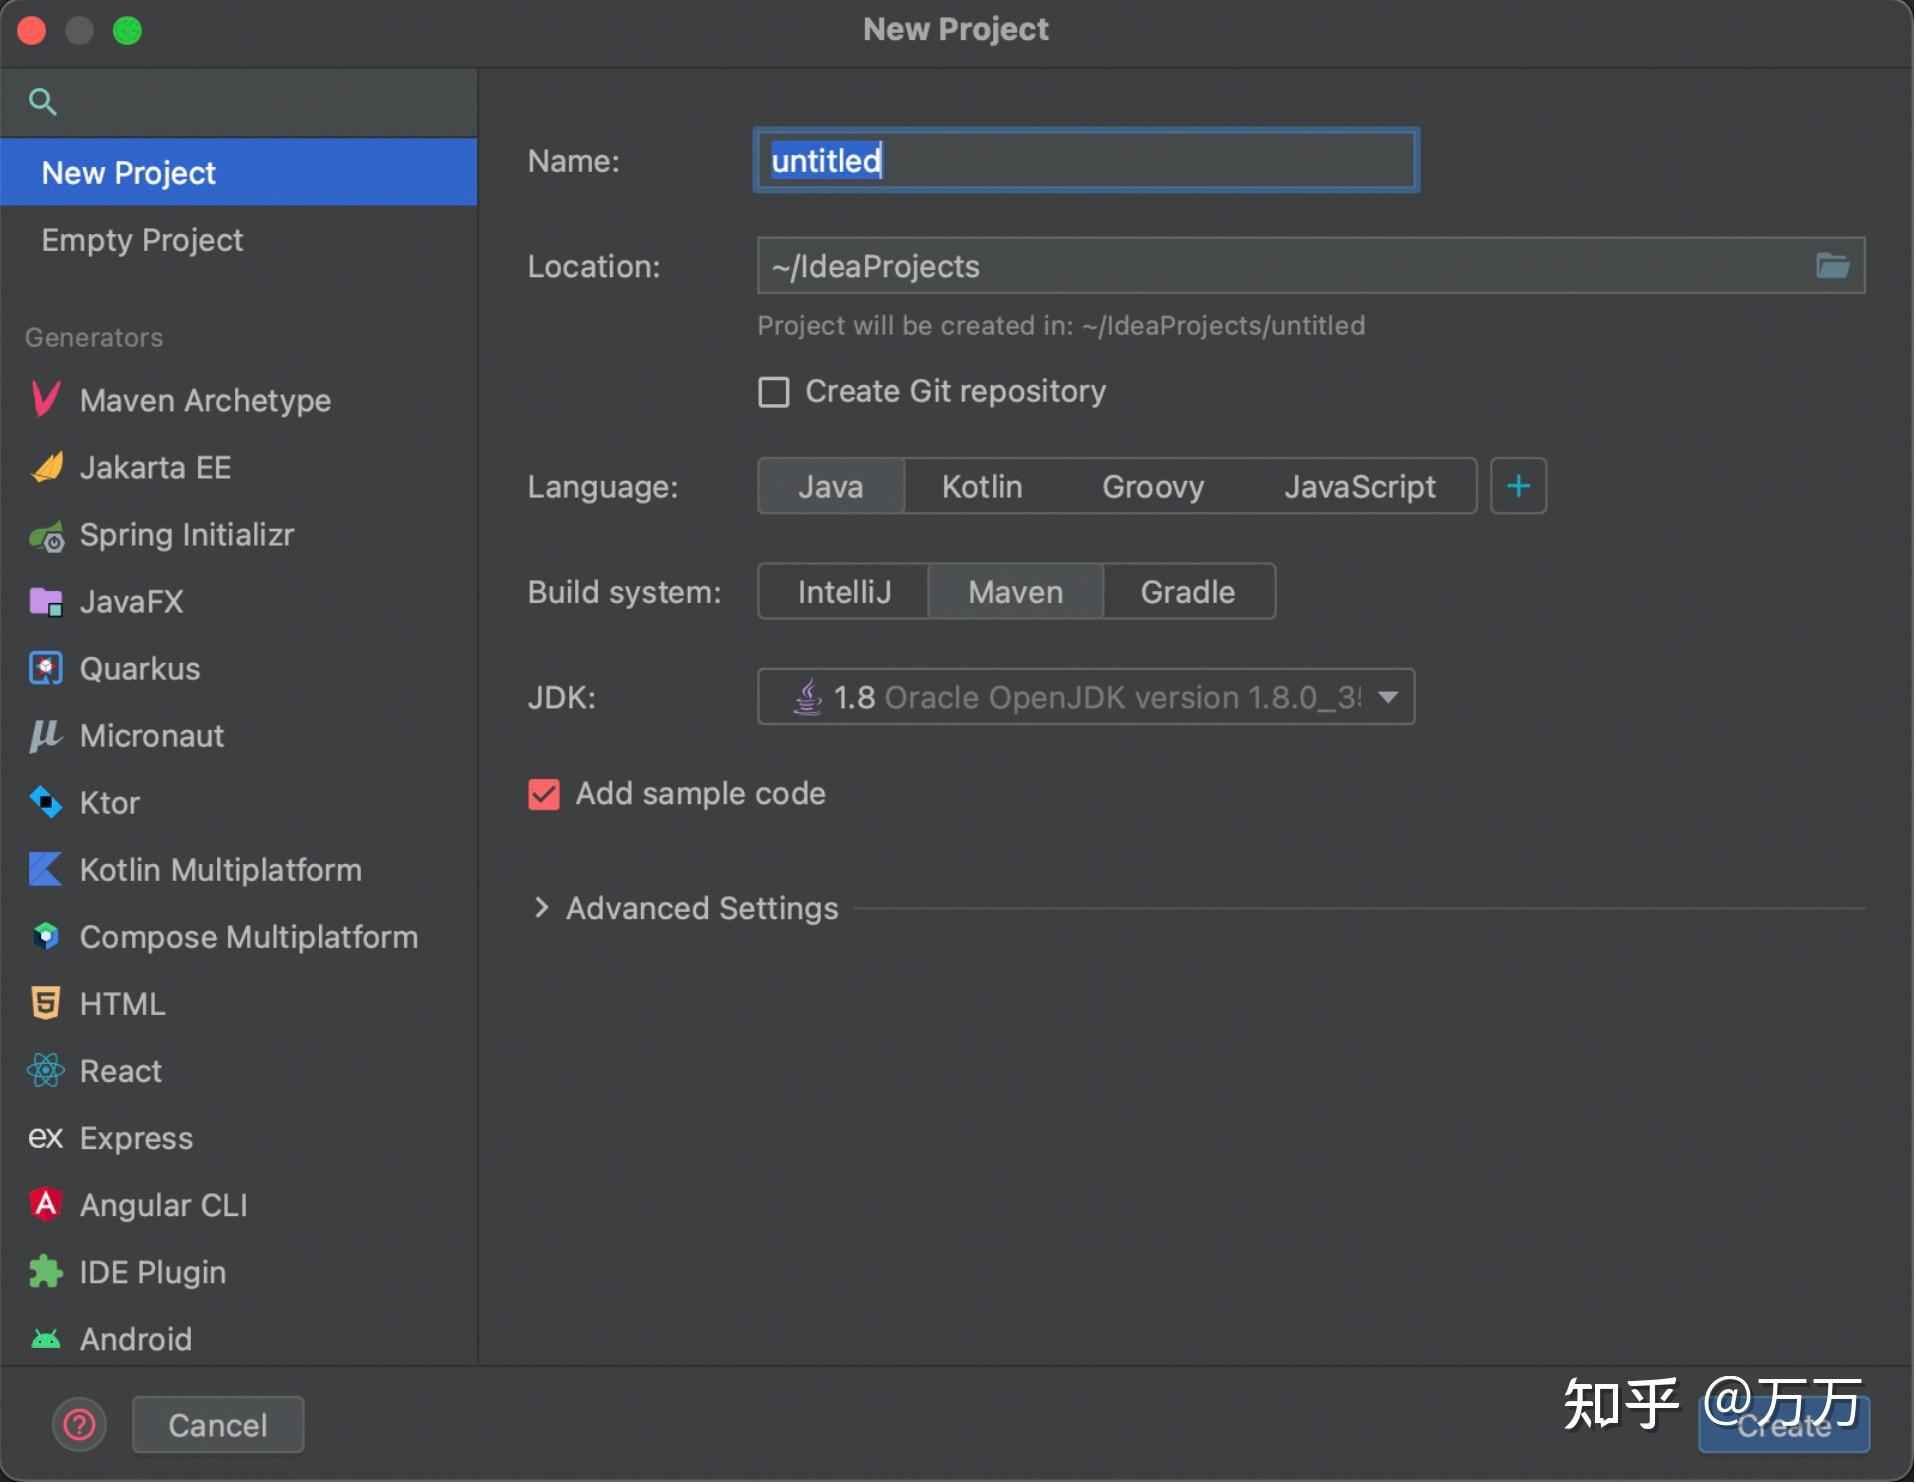
Task: Add another language with plus button
Action: 1520,487
